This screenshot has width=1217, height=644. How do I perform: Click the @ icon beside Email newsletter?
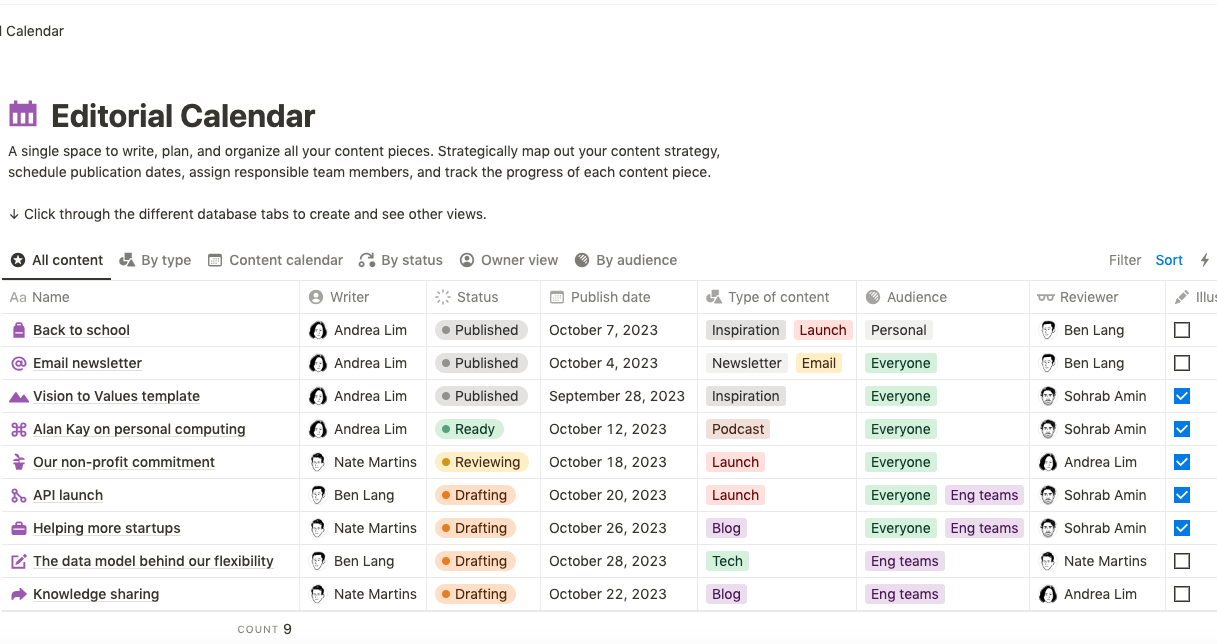point(18,363)
